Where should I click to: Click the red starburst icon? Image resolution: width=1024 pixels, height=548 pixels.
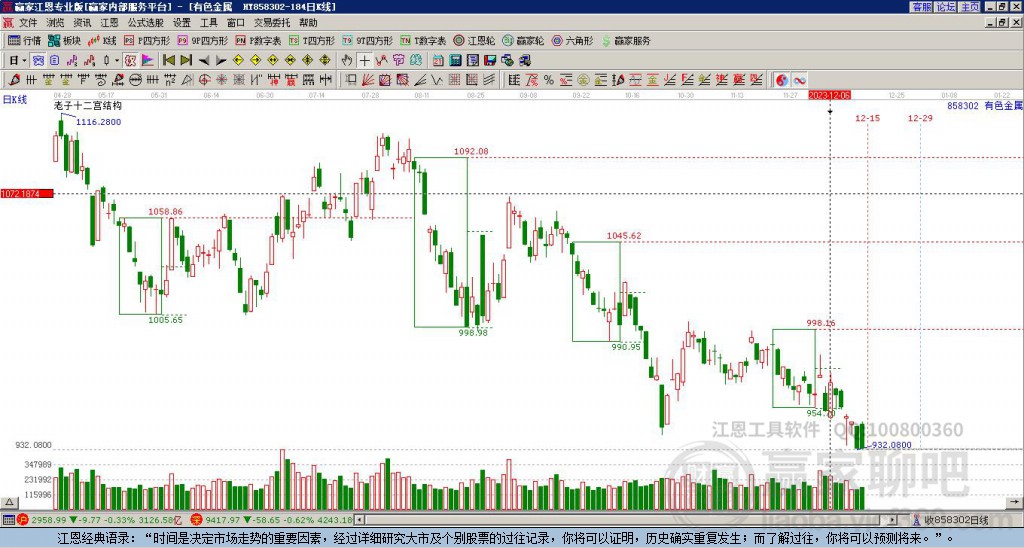pyautogui.click(x=222, y=80)
